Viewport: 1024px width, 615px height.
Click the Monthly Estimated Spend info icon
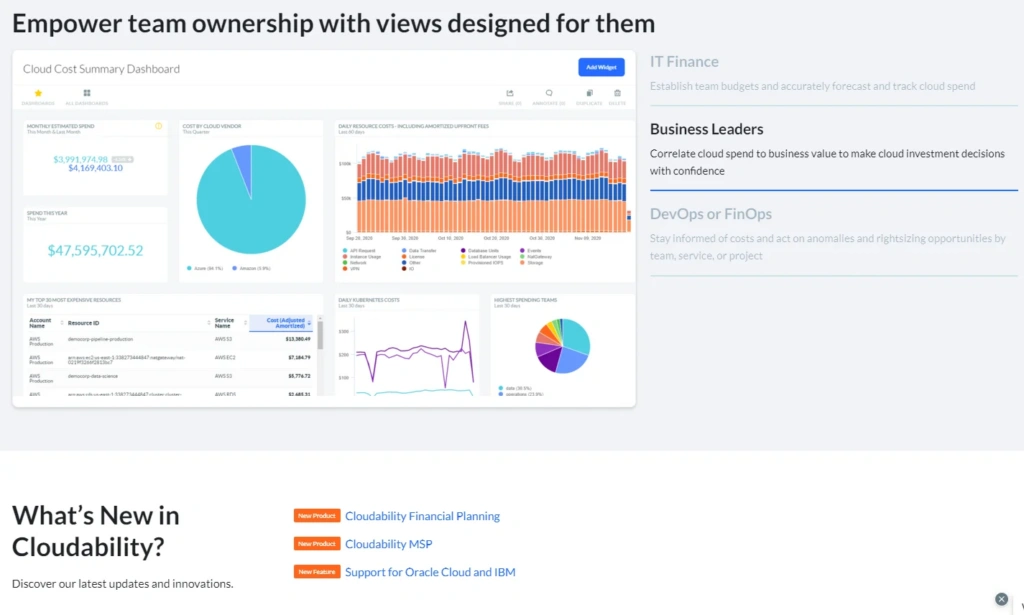click(158, 126)
